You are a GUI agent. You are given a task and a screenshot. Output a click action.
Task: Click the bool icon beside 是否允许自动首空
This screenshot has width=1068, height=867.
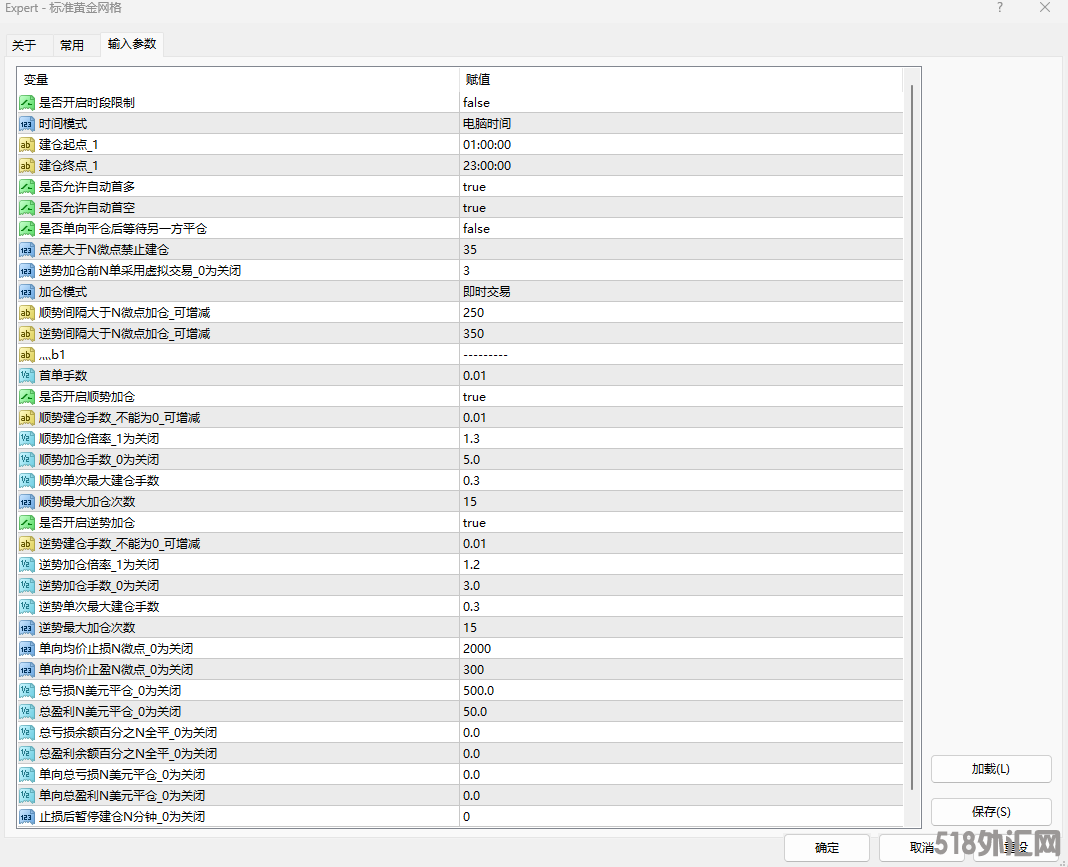coord(27,208)
